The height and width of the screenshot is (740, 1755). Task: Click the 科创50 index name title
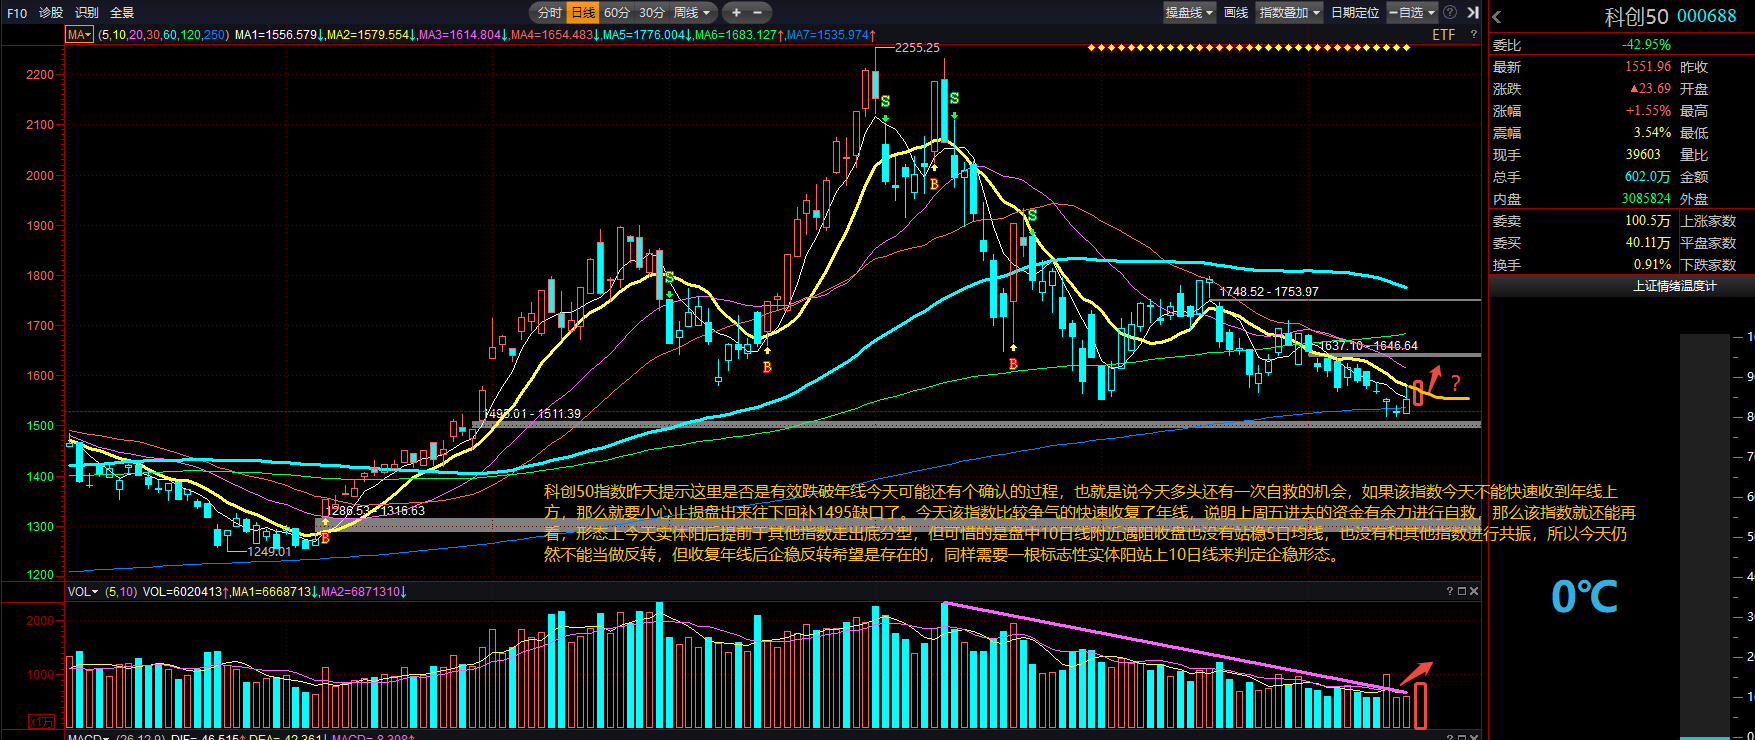[x=1636, y=17]
